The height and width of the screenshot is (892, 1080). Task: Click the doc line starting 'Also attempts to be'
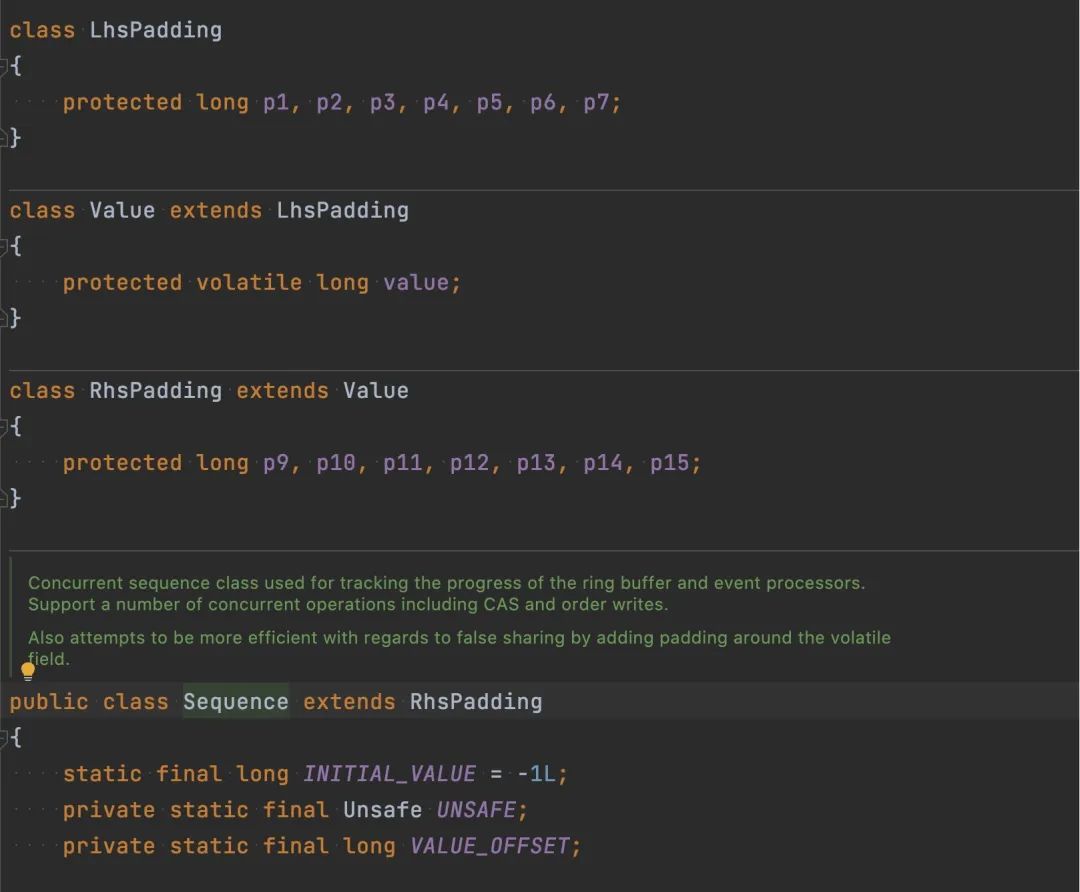459,638
